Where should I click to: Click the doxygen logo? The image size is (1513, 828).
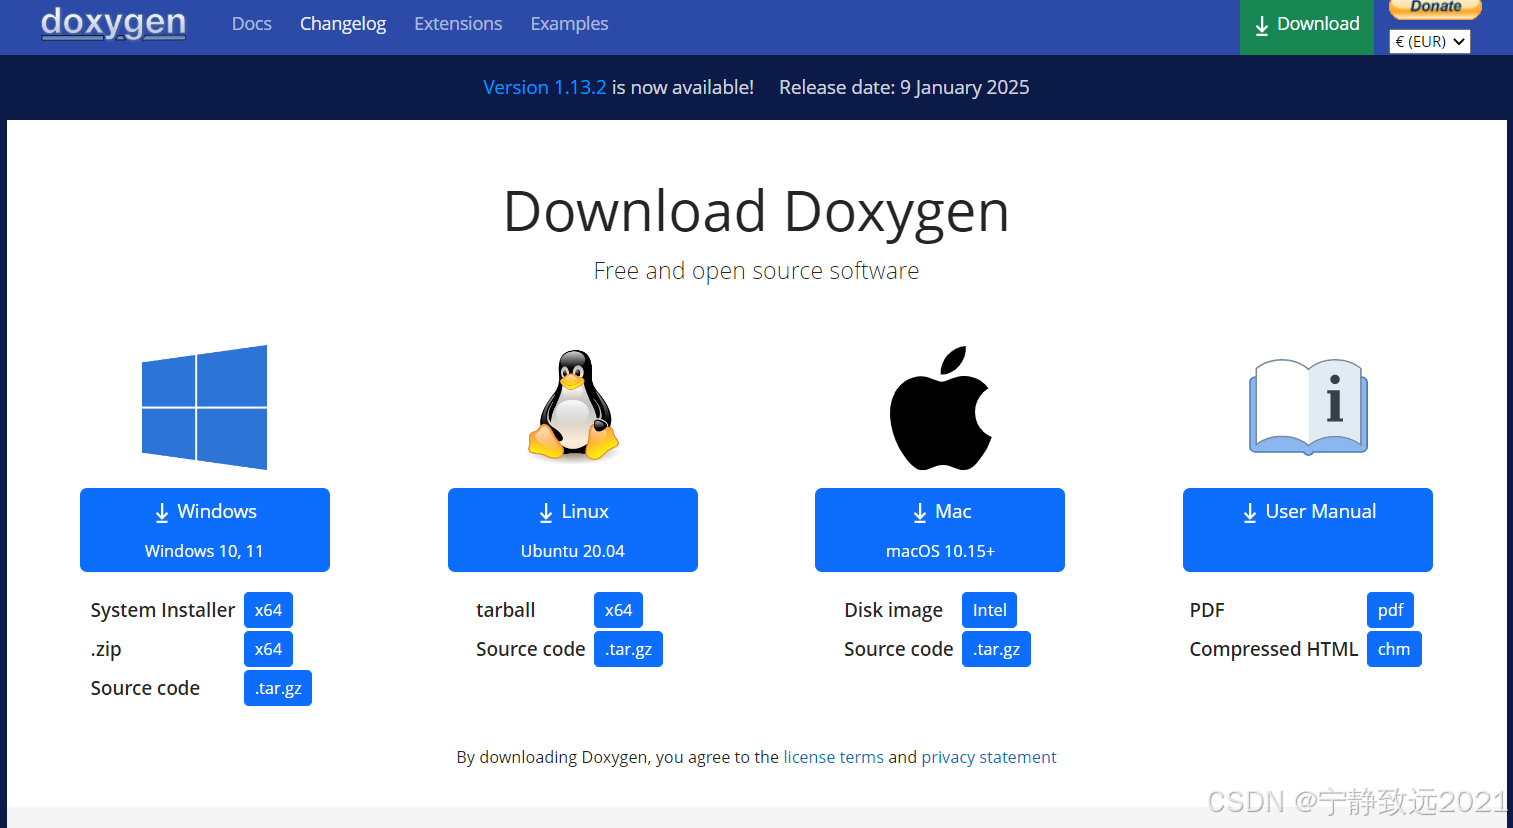pos(113,23)
